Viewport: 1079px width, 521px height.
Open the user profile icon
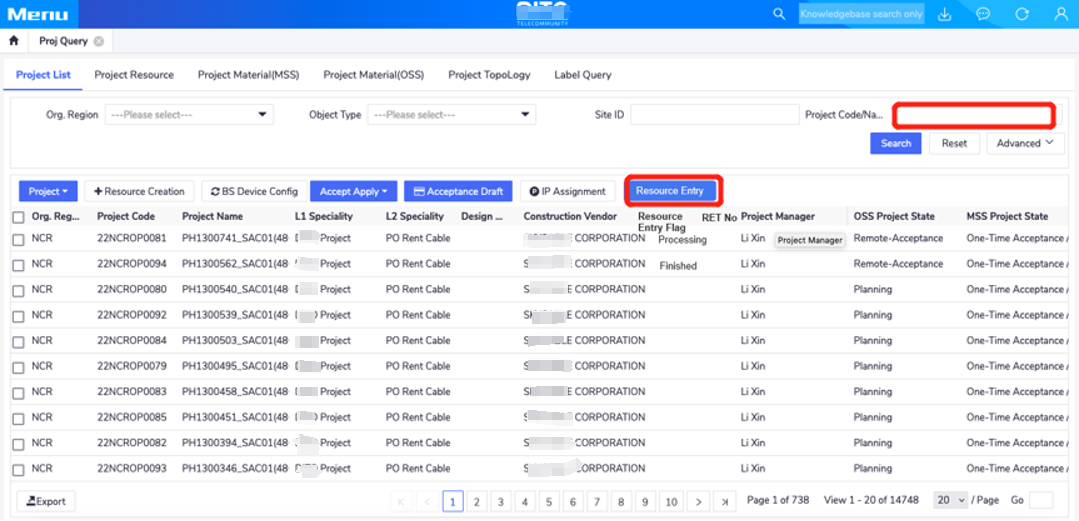(1060, 14)
